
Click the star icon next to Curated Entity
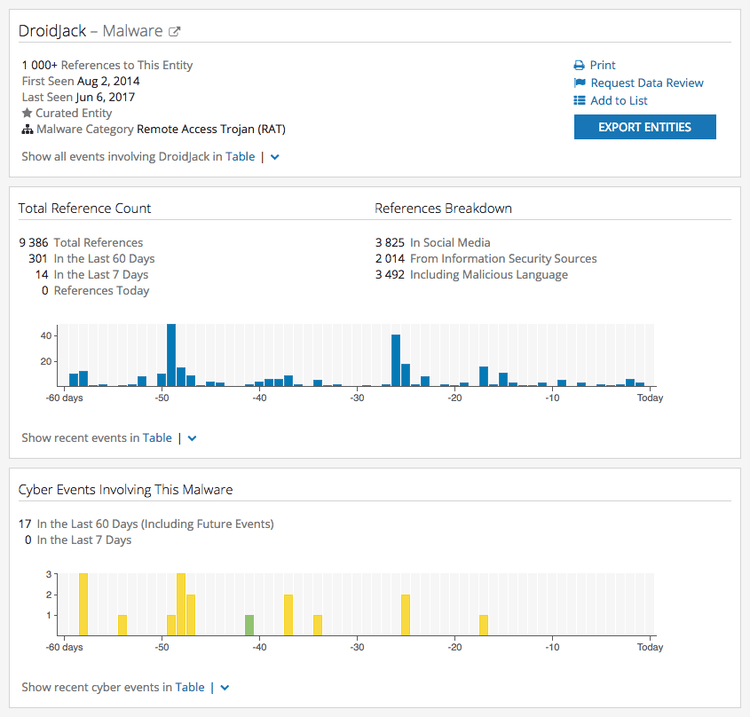tap(27, 113)
